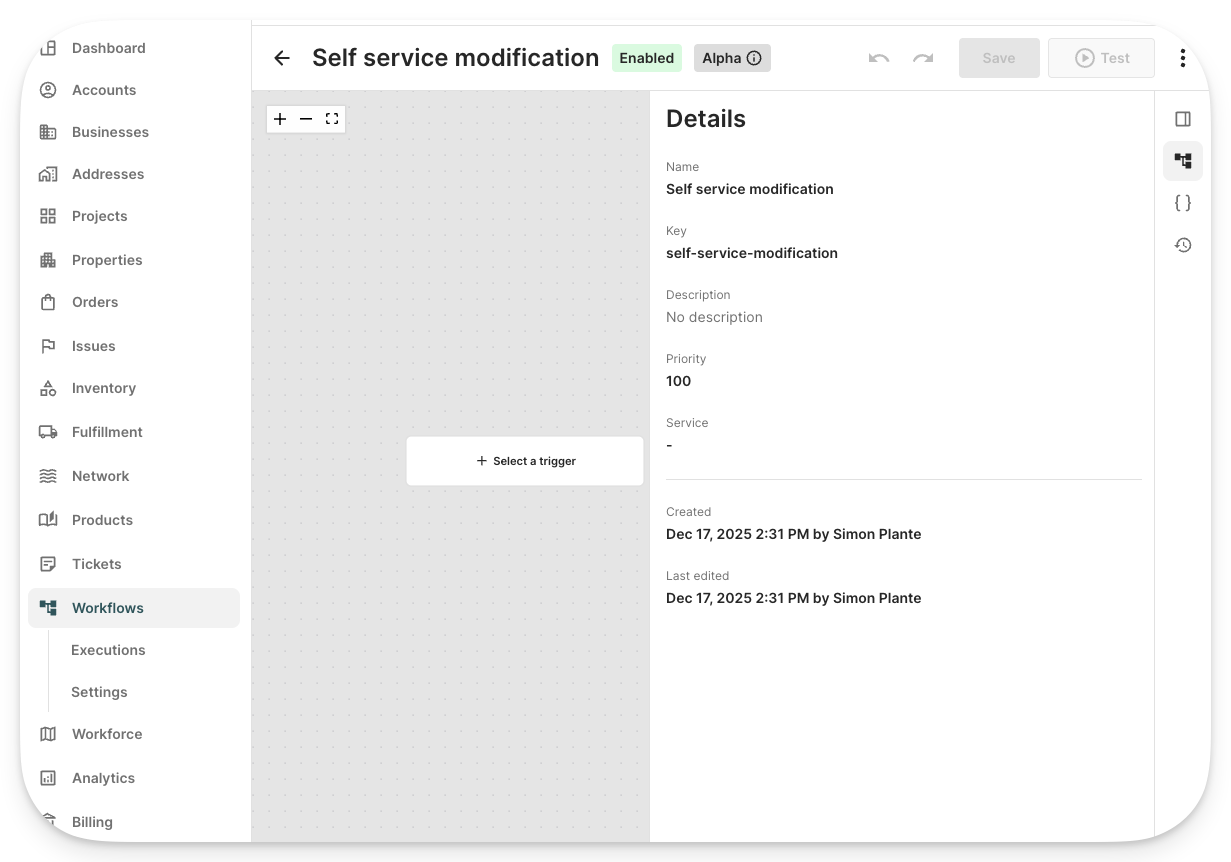Image resolution: width=1231 pixels, height=862 pixels.
Task: Click the Details panel heading
Action: coord(706,119)
